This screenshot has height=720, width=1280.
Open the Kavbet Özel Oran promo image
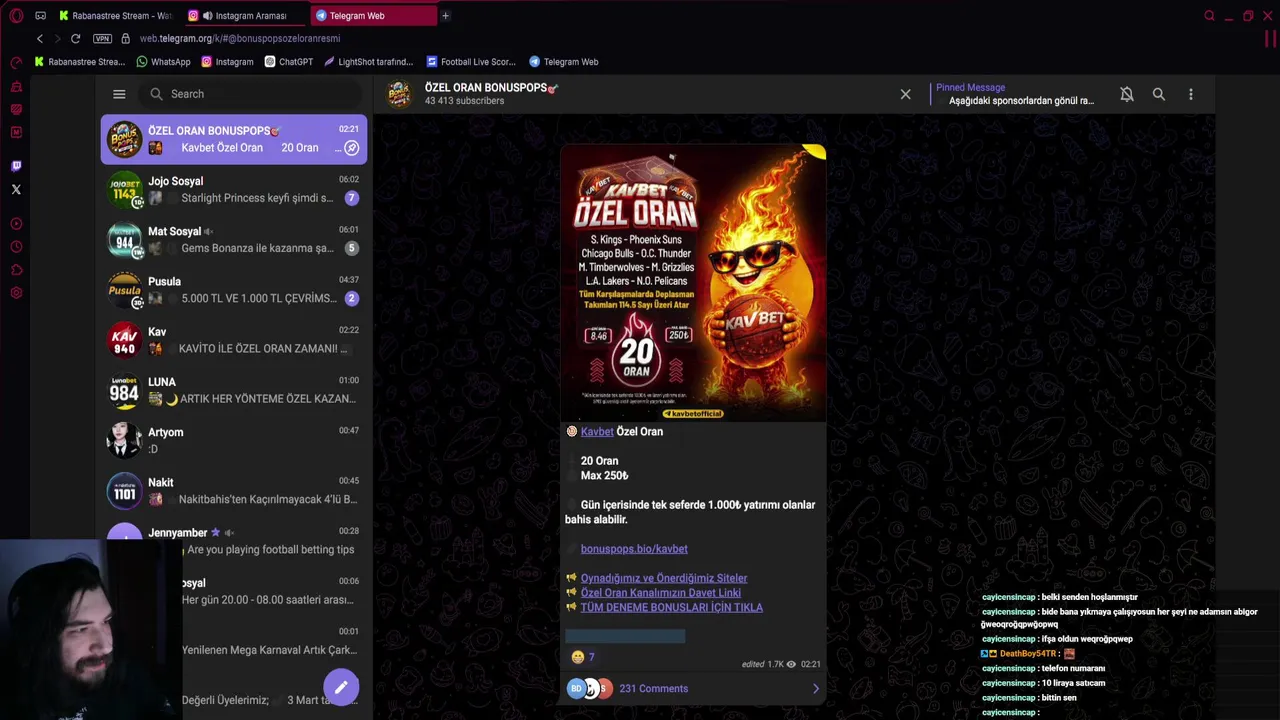693,283
